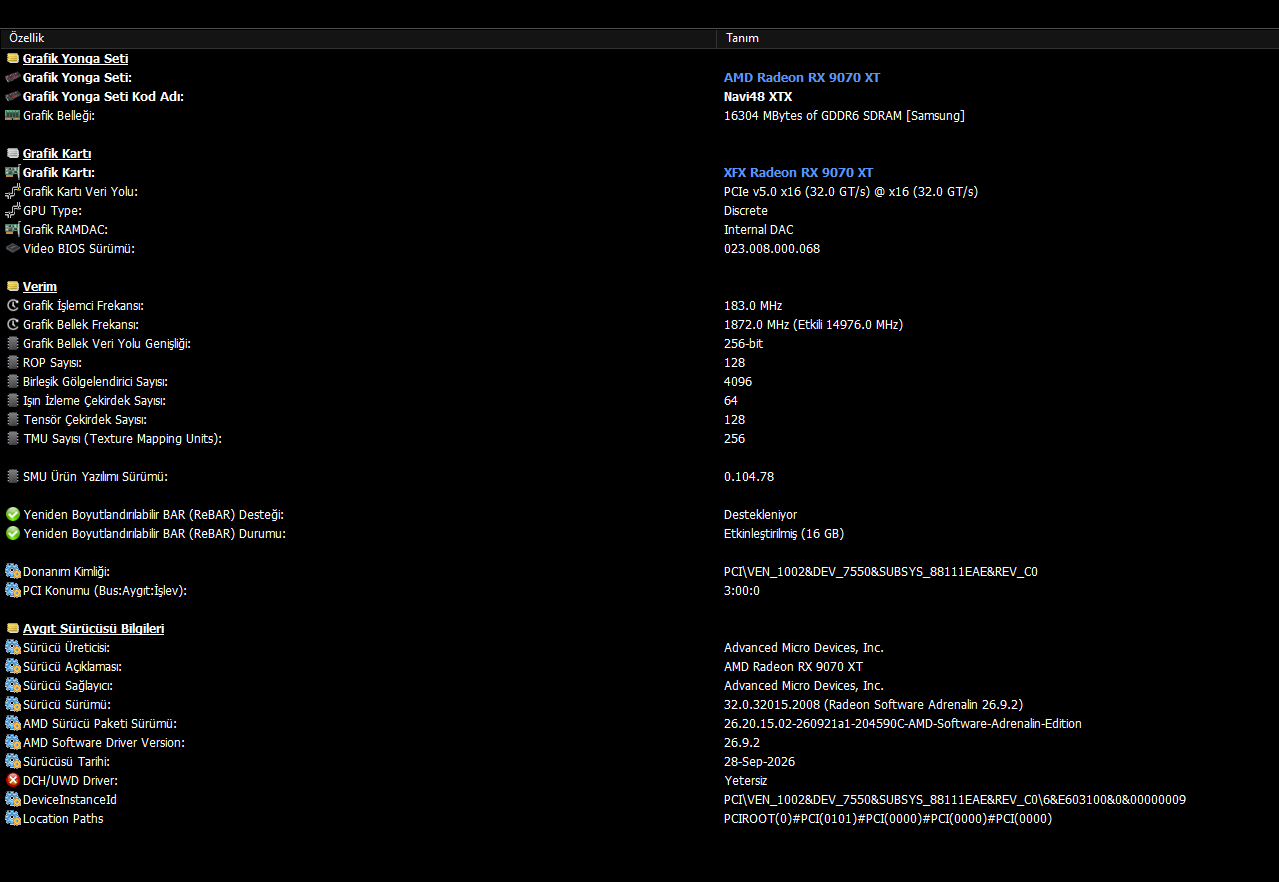The width and height of the screenshot is (1279, 882).
Task: Click the chip icon beside ROP Sayısı
Action: (12, 363)
